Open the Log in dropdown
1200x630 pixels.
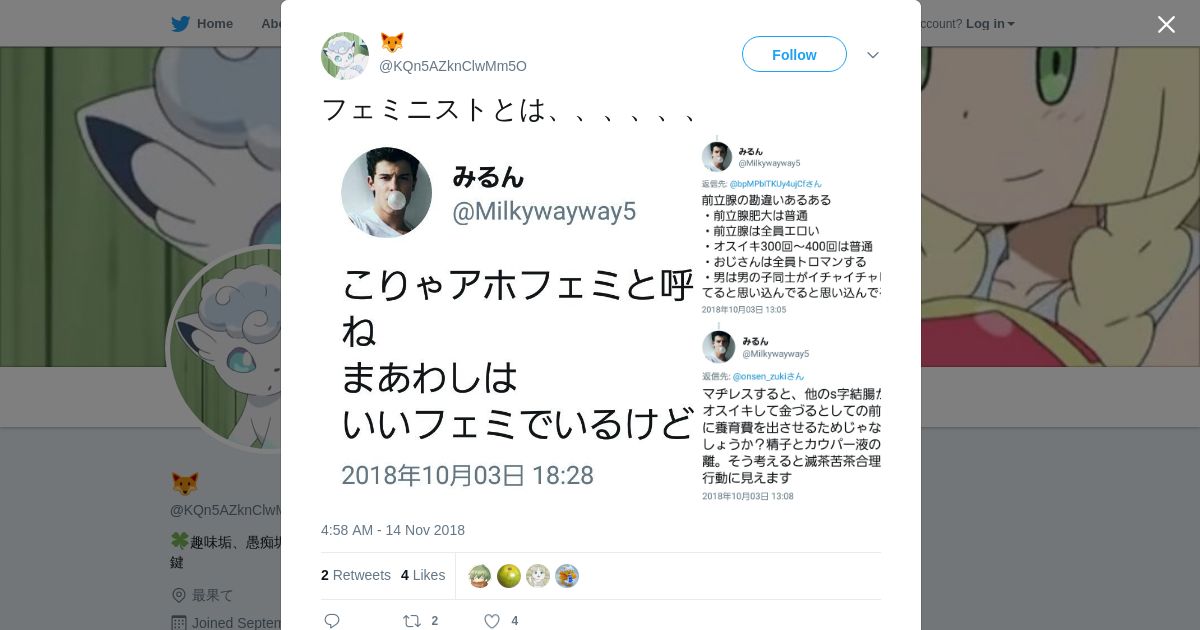(990, 24)
